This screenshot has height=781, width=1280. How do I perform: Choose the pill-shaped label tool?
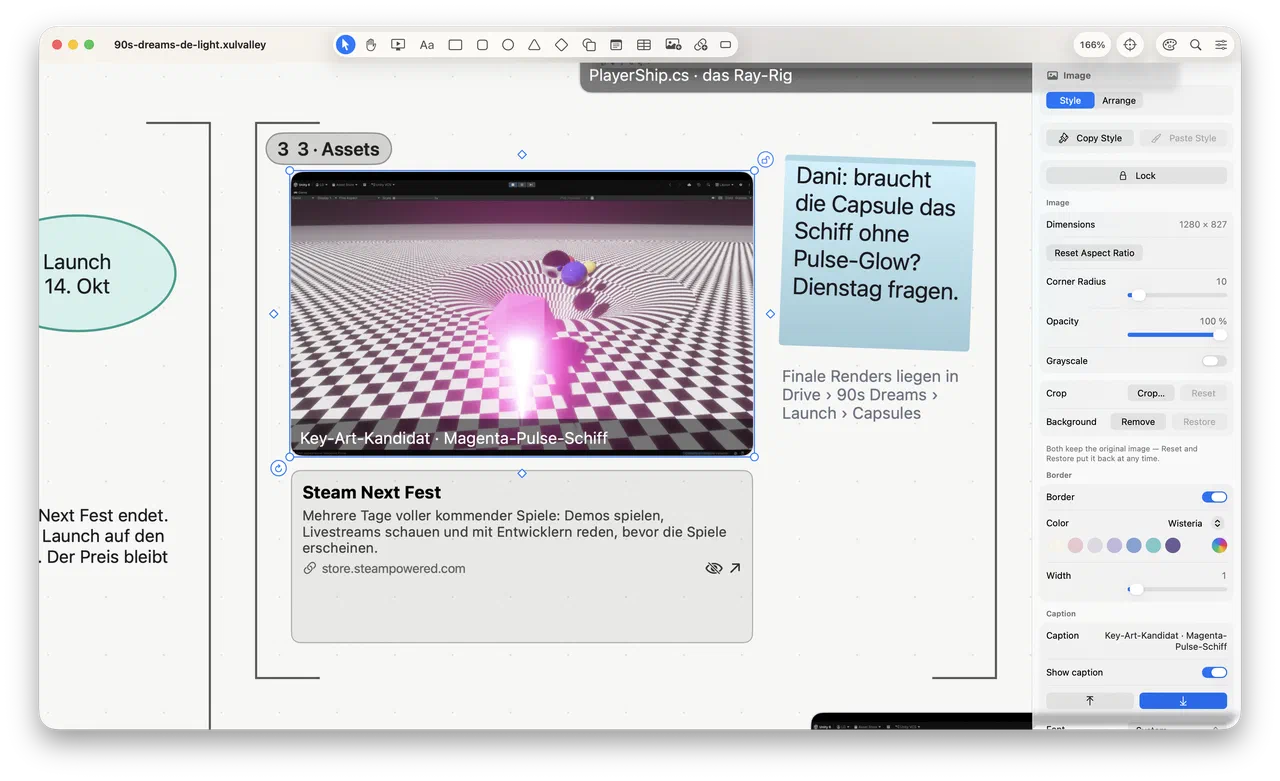[x=727, y=45]
